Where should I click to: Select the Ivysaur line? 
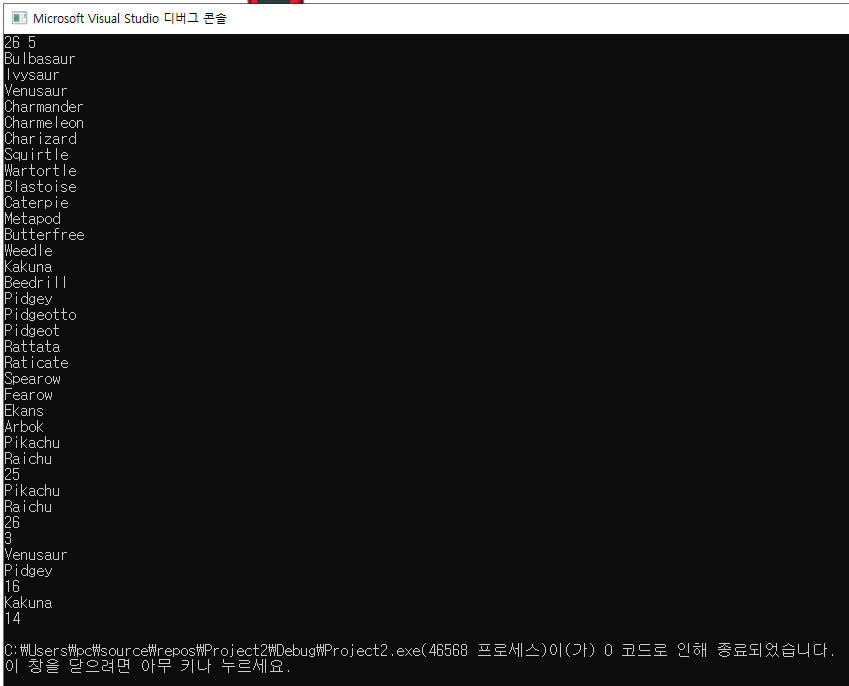pos(32,75)
